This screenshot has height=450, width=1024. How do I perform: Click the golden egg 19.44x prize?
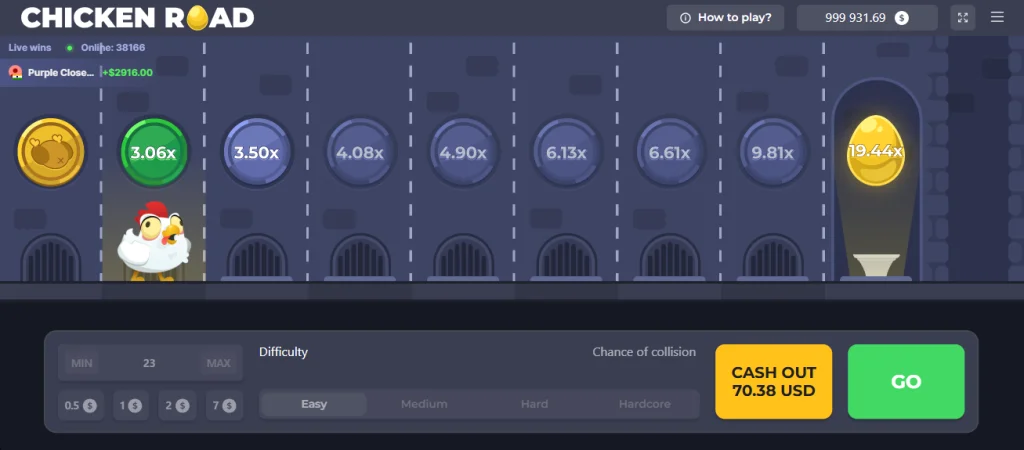(x=875, y=151)
